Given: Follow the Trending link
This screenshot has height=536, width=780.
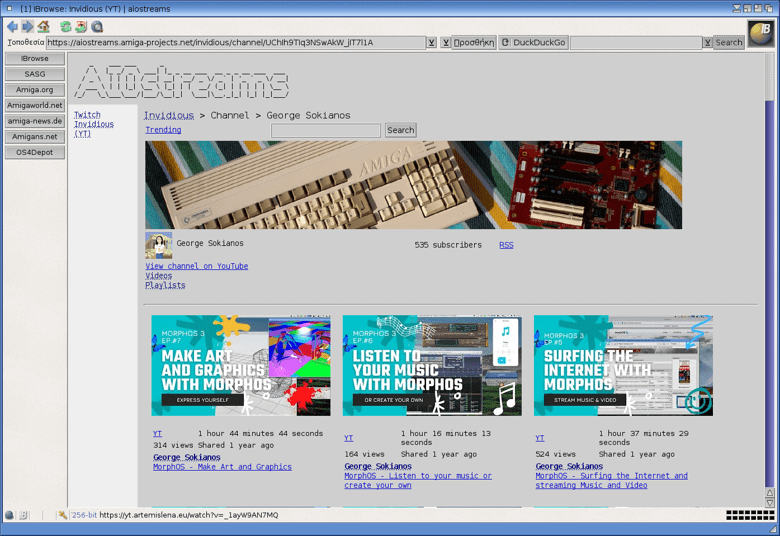Looking at the screenshot, I should (163, 130).
